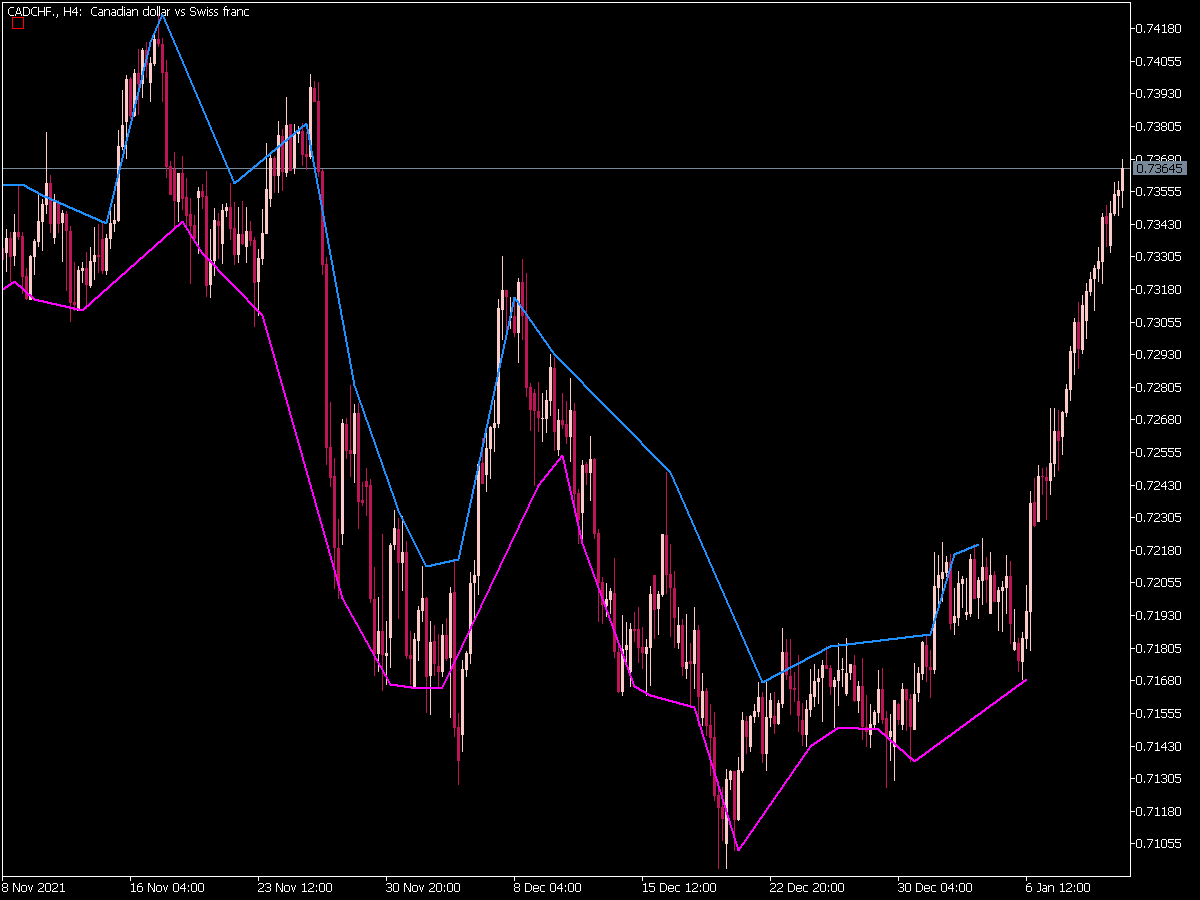Click the 8 Dec 04:00 date label
Screen dimensions: 1200x900
pyautogui.click(x=548, y=887)
